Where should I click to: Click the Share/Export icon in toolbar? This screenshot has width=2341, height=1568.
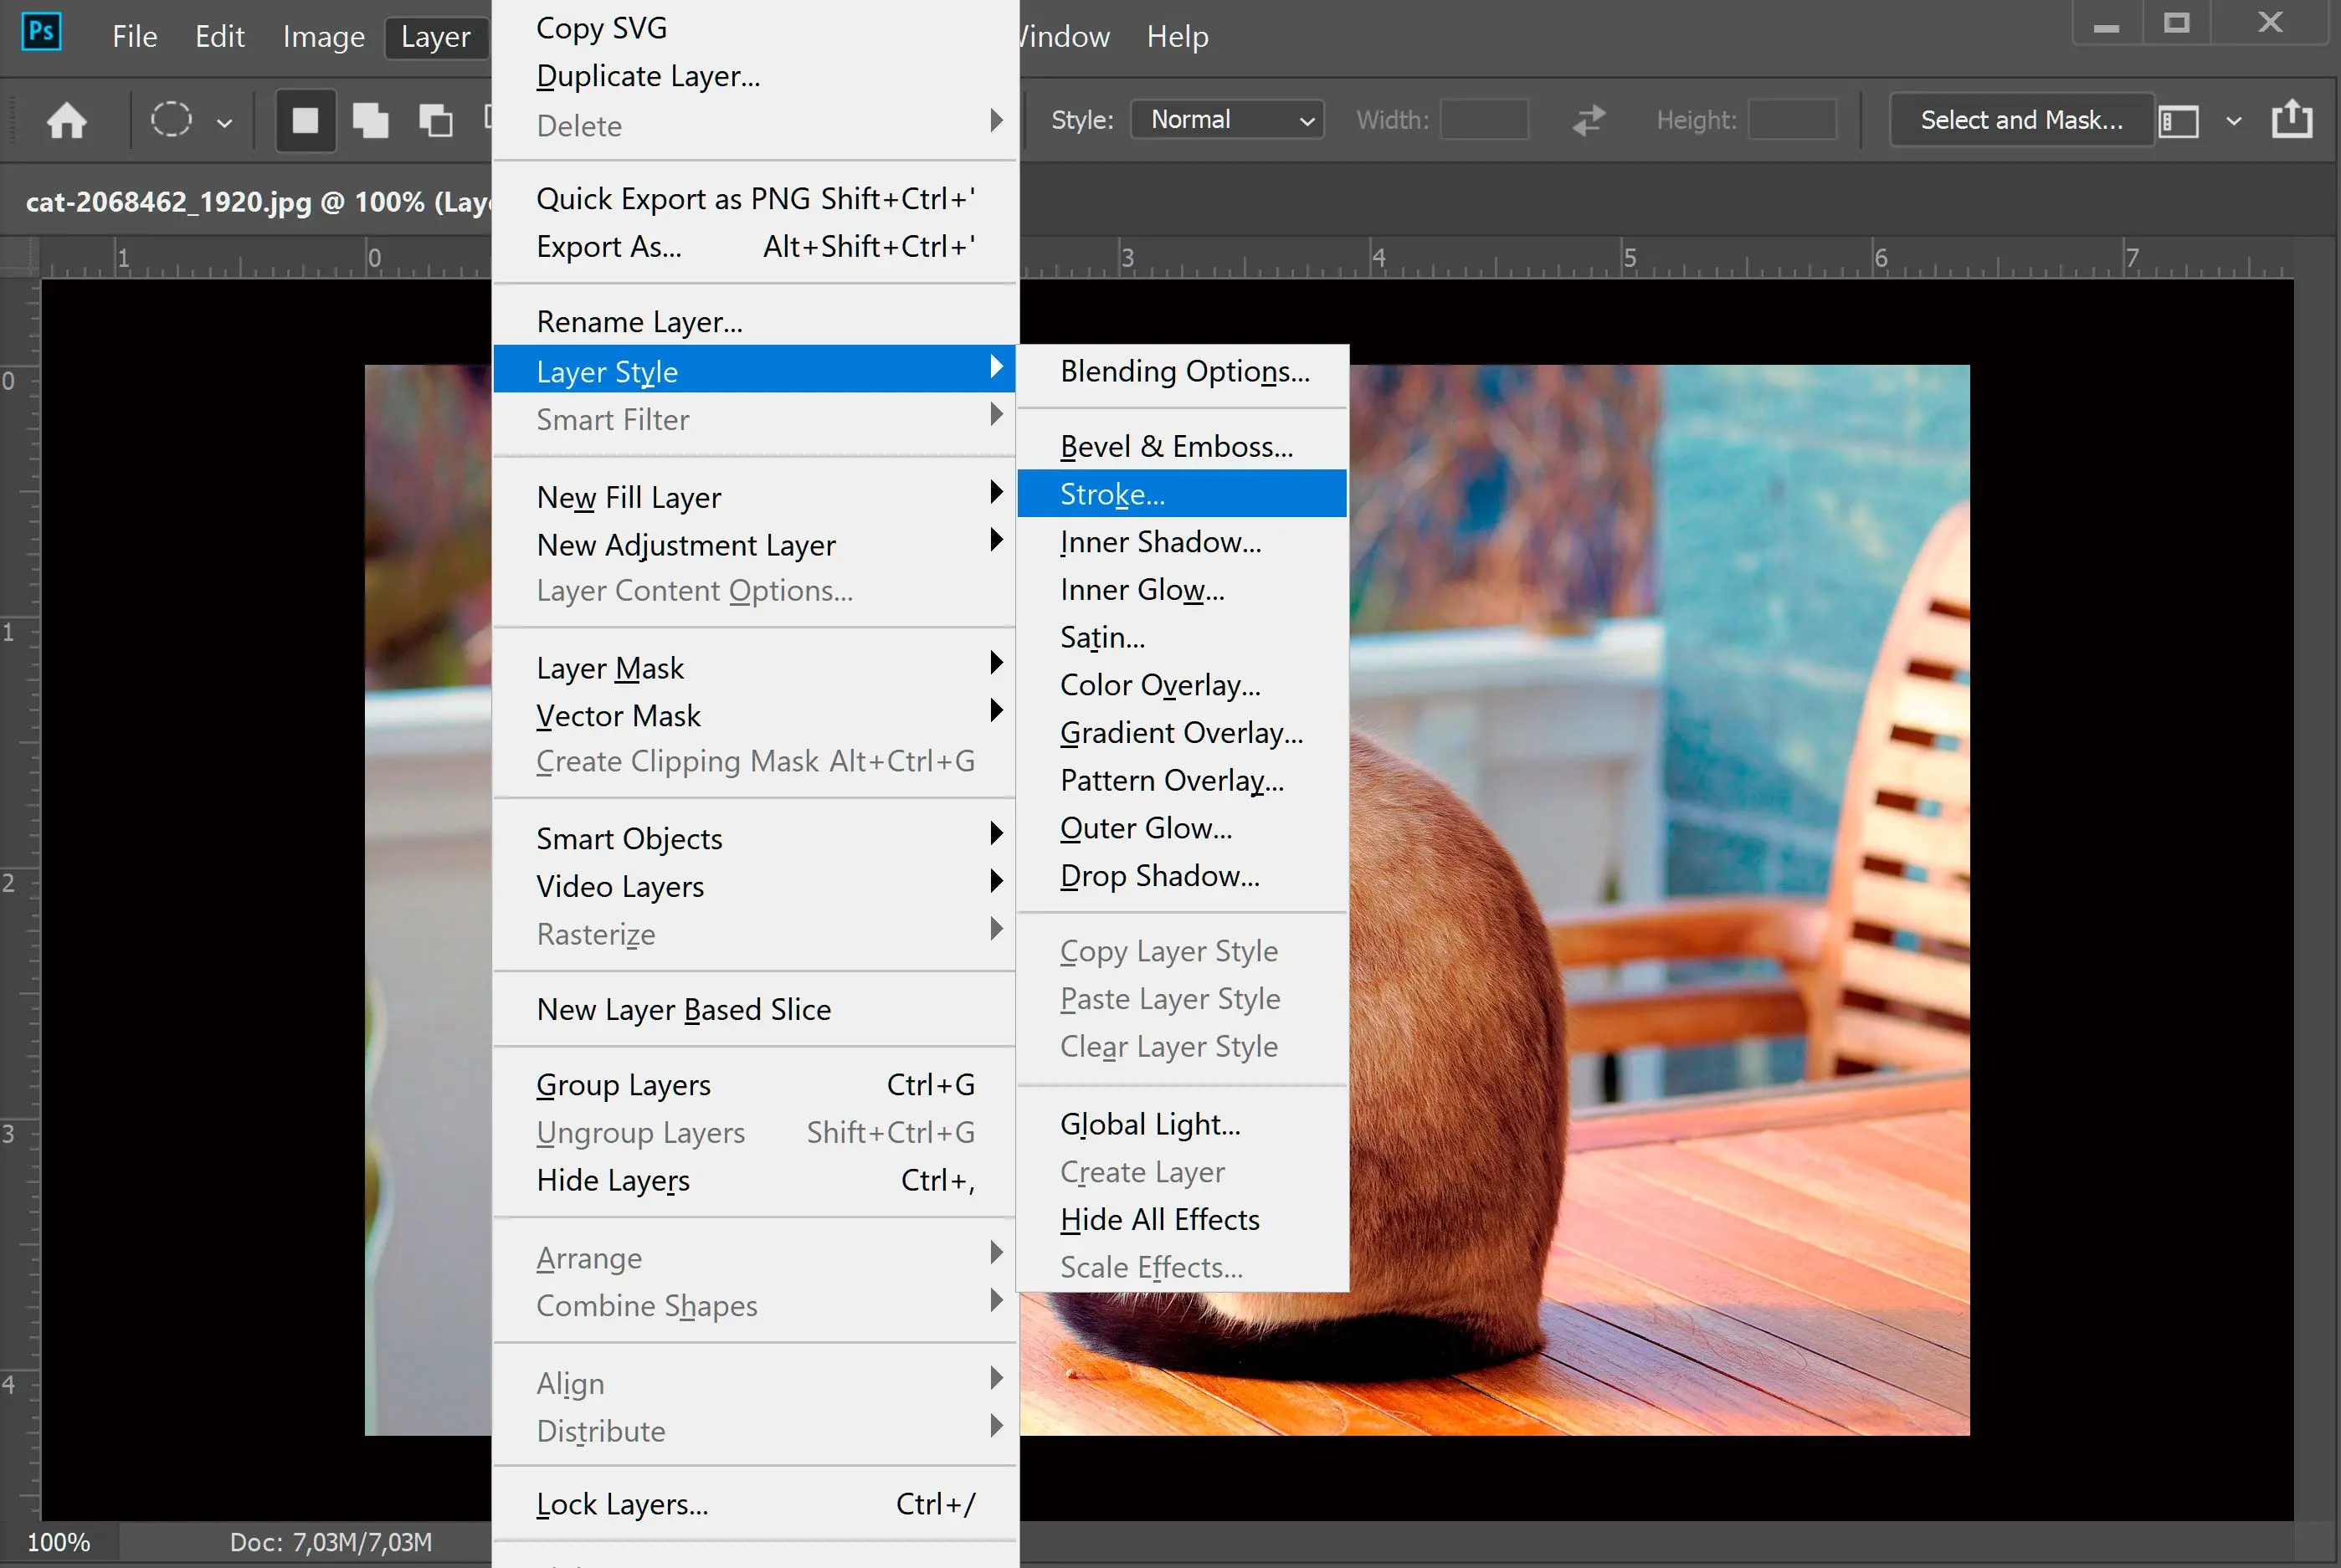pos(2296,119)
